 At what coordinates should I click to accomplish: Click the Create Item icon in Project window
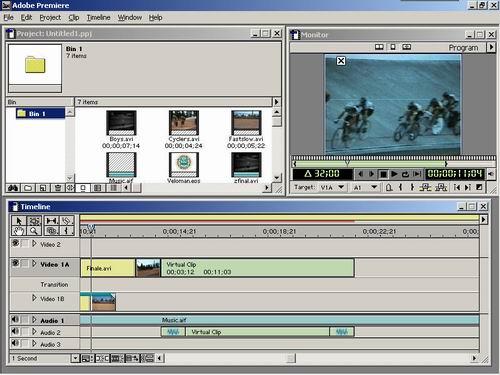pyautogui.click(x=43, y=188)
